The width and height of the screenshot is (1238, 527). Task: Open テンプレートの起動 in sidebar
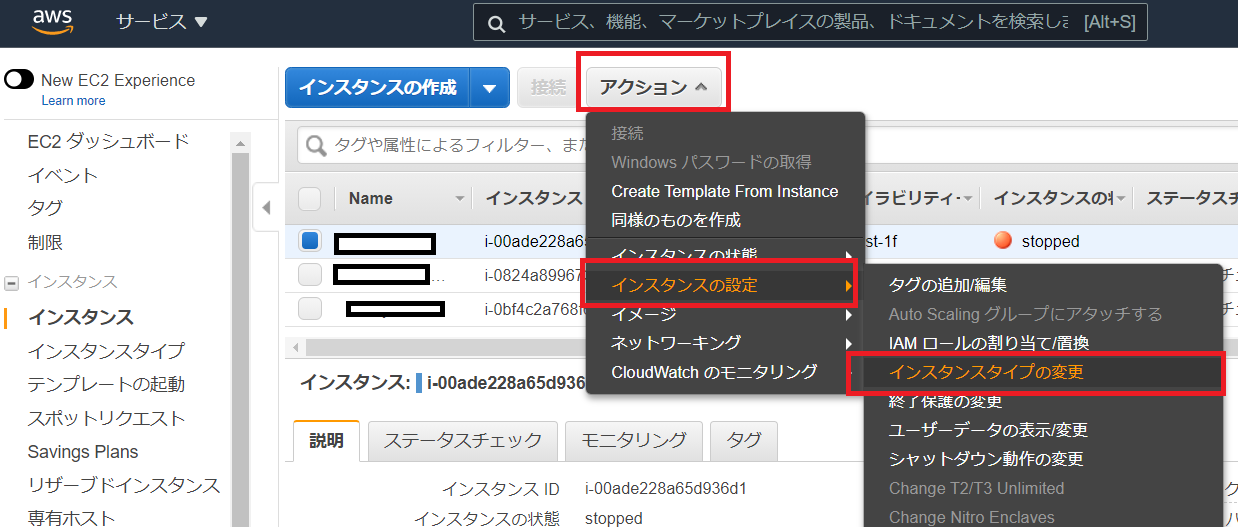[x=106, y=384]
